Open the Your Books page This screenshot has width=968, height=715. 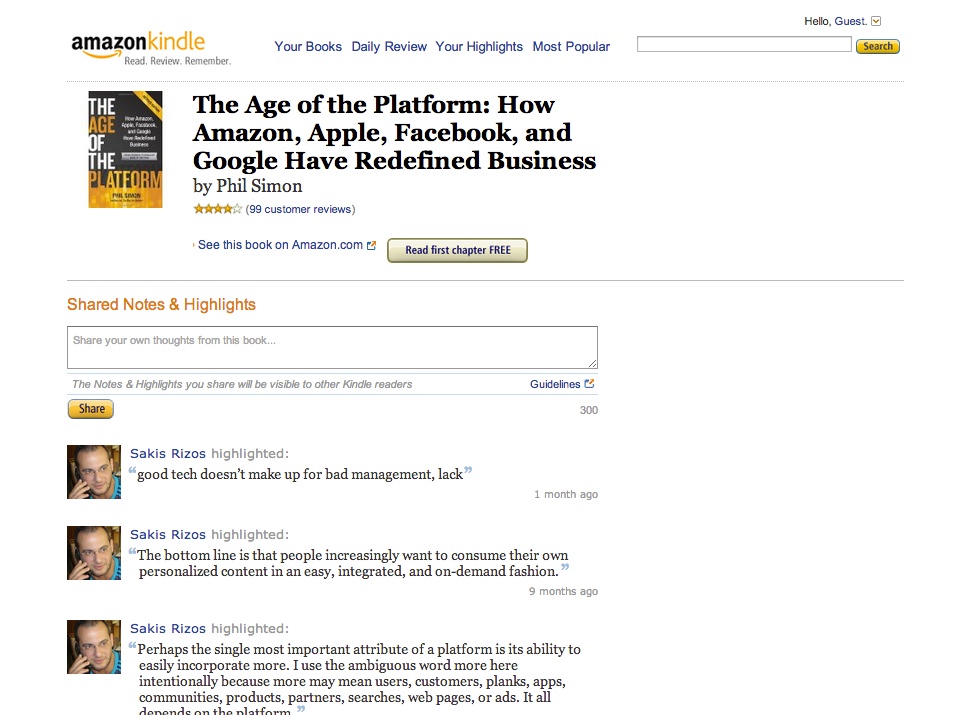[308, 46]
